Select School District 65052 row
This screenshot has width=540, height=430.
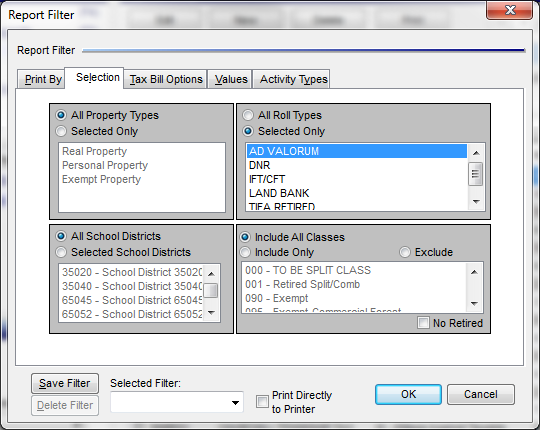[132, 314]
